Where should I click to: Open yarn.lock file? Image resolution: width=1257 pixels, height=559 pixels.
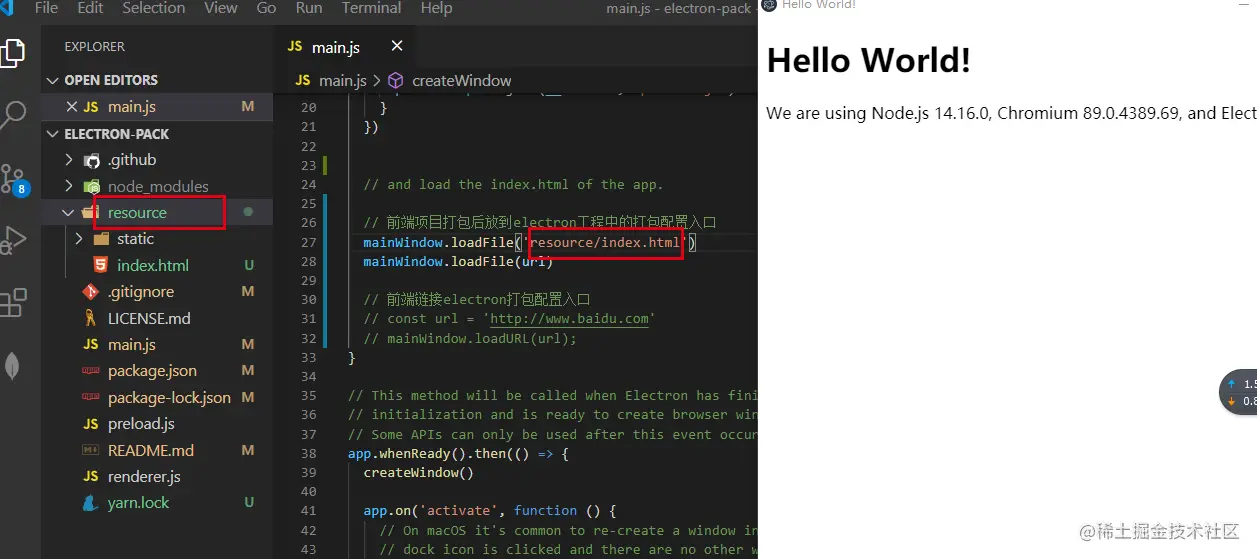tap(139, 503)
